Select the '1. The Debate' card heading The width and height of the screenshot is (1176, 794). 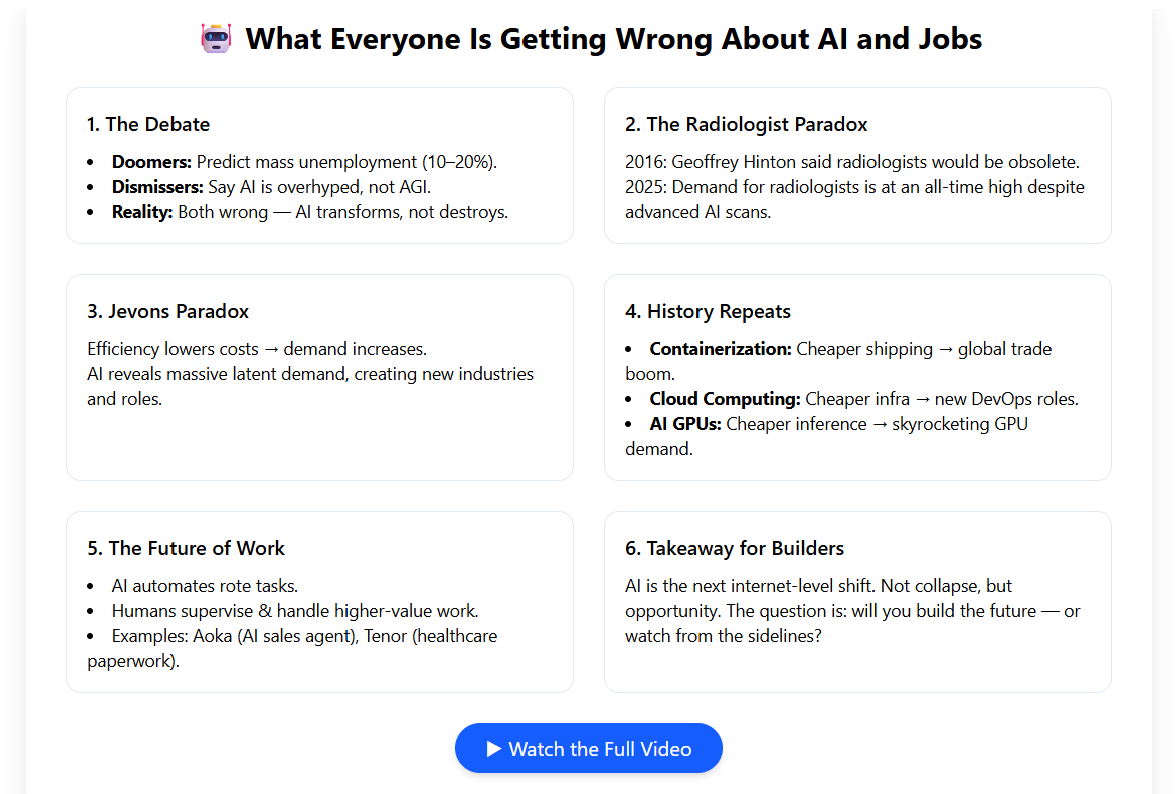point(148,124)
